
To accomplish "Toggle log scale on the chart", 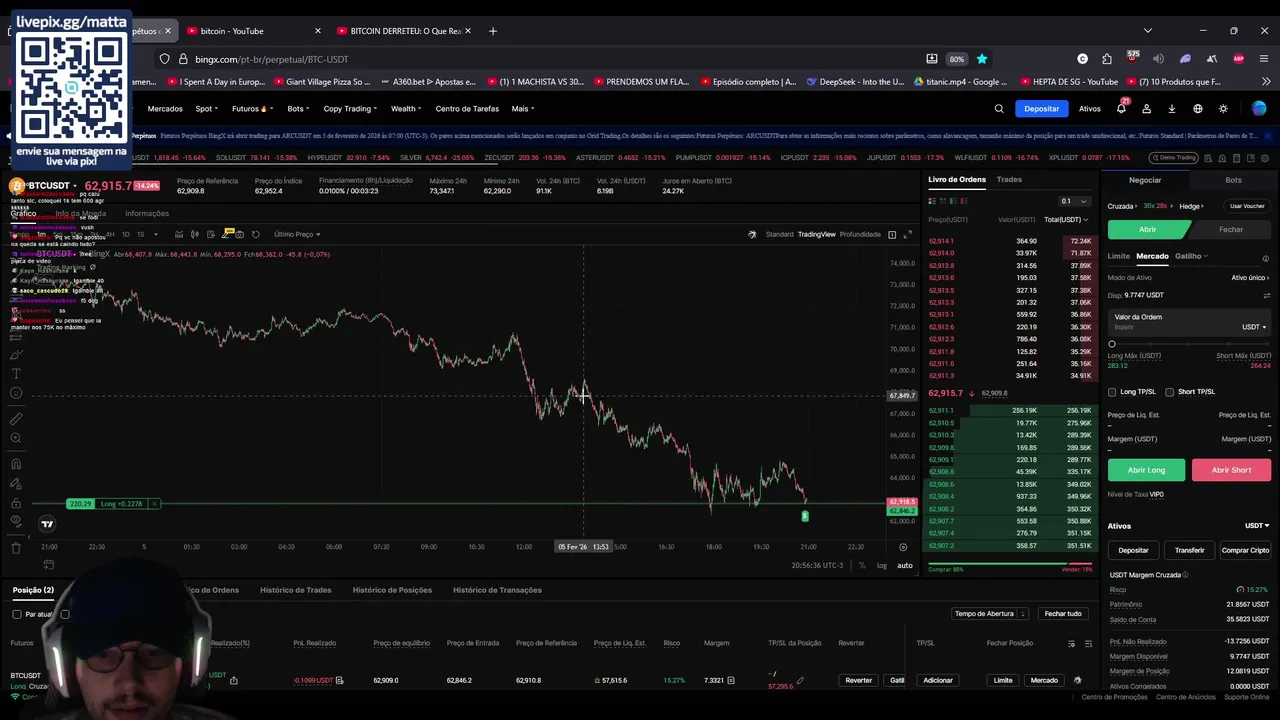I will pos(882,566).
